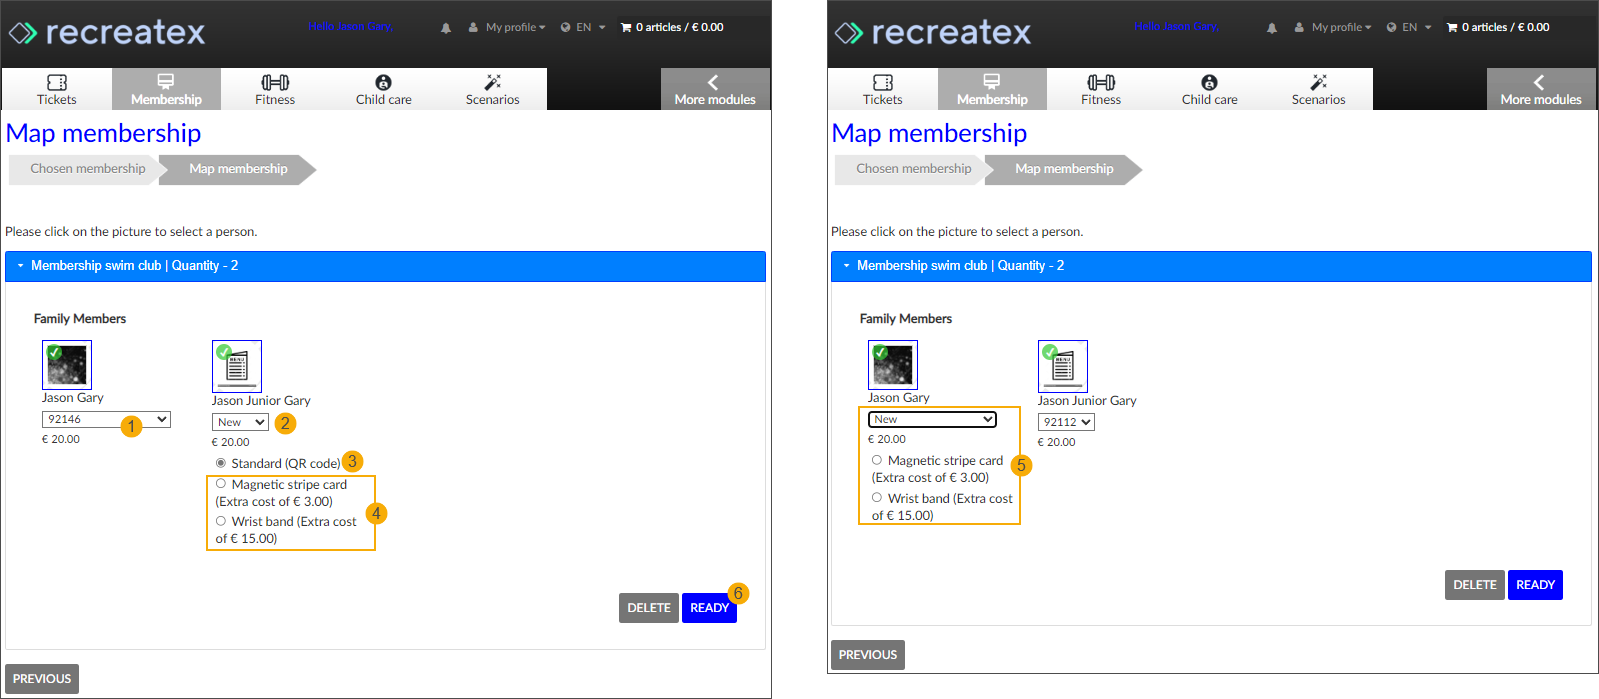
Task: Click Hello Jason Gary link in right window
Action: [1176, 26]
